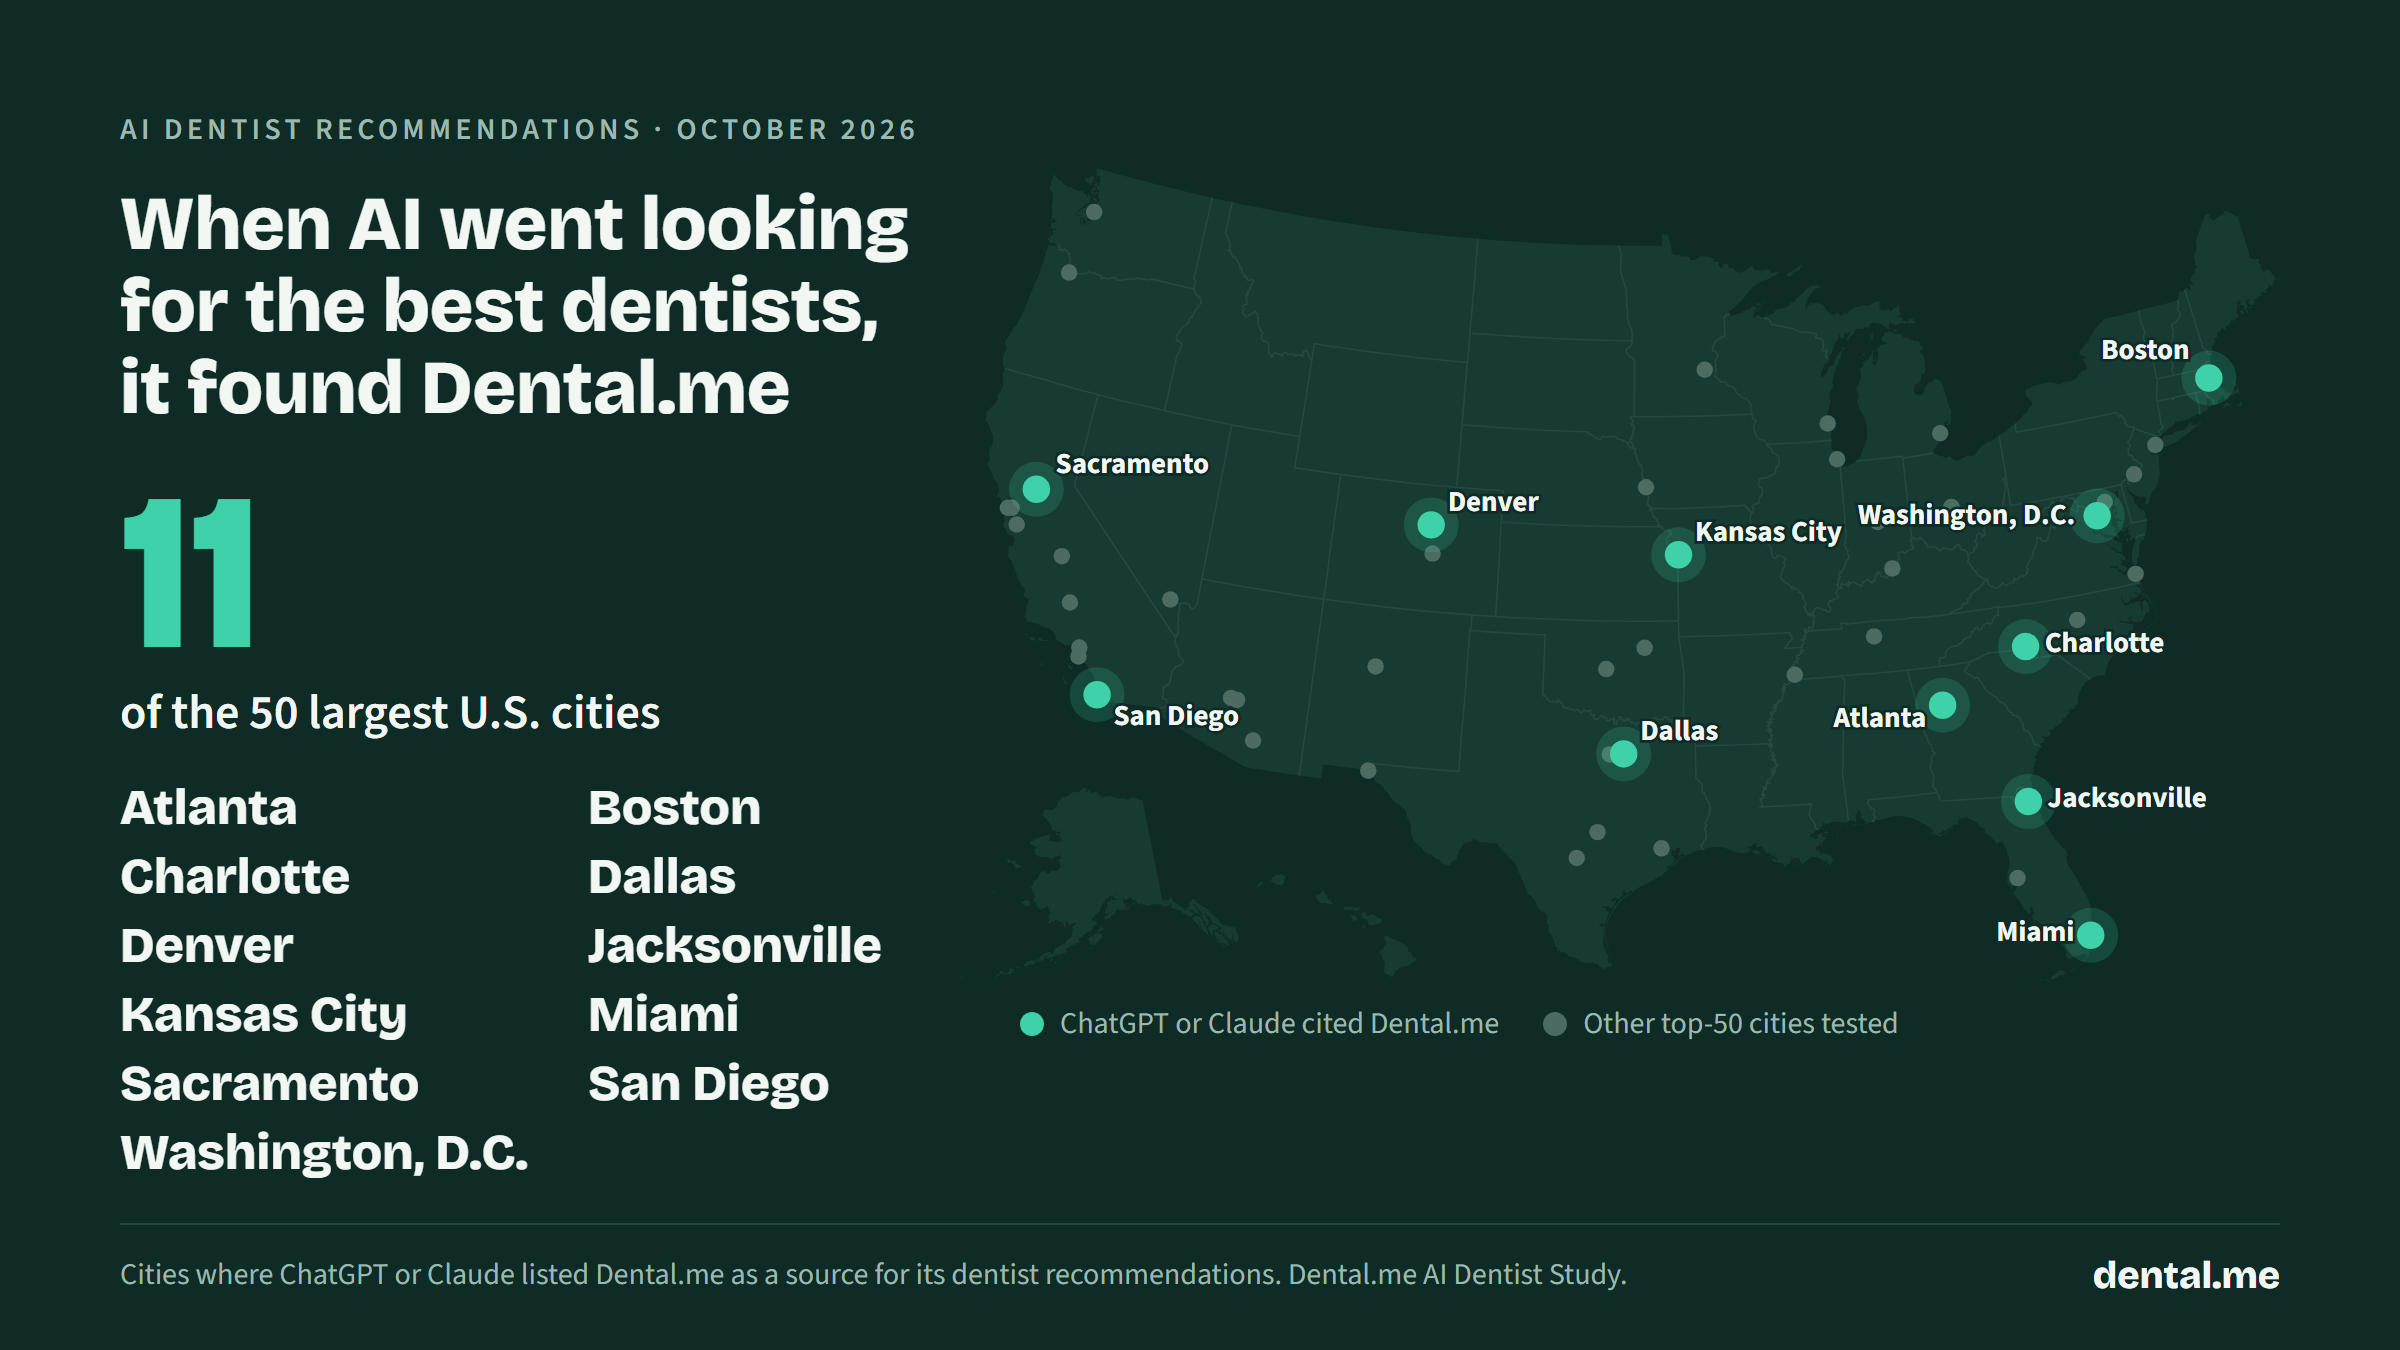Click the Miami green map dot
The height and width of the screenshot is (1350, 2400).
tap(2090, 935)
